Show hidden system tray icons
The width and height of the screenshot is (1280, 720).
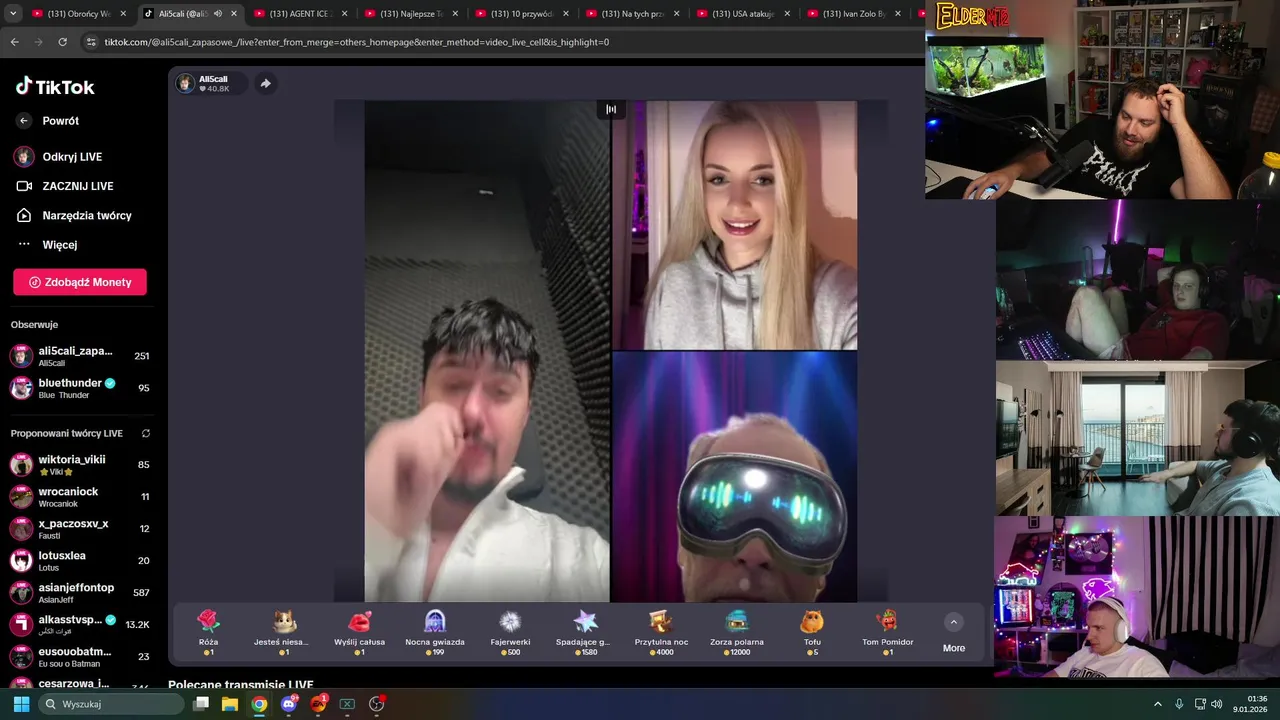pos(1158,704)
